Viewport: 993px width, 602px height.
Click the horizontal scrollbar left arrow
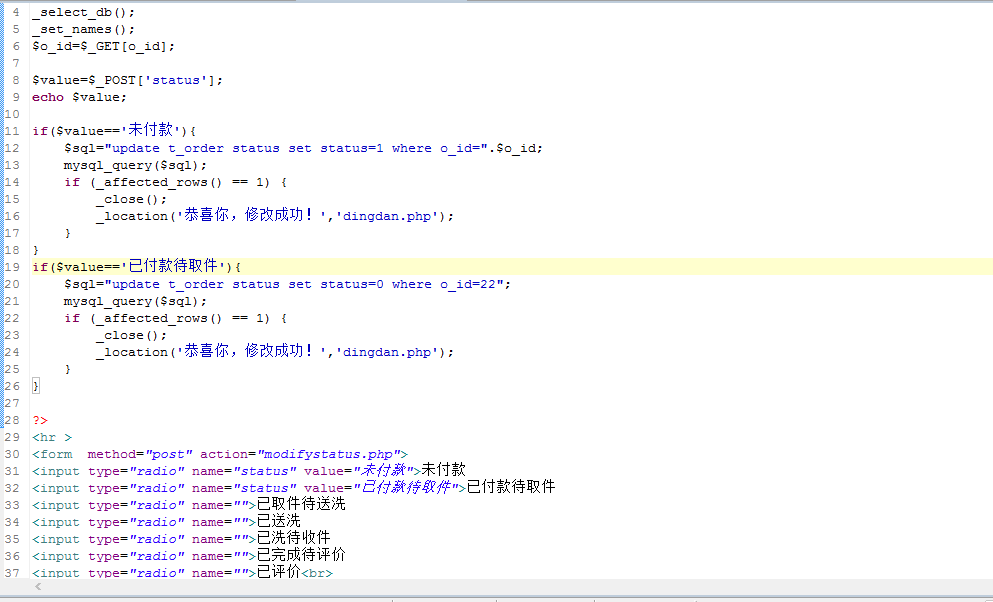[x=38, y=587]
